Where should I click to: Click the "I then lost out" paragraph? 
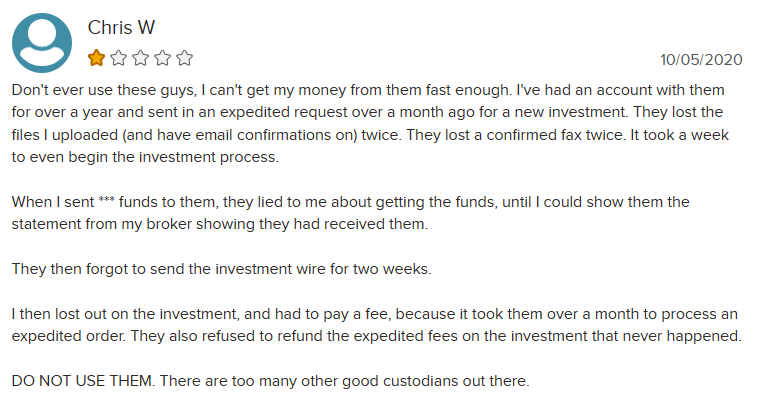tap(377, 325)
